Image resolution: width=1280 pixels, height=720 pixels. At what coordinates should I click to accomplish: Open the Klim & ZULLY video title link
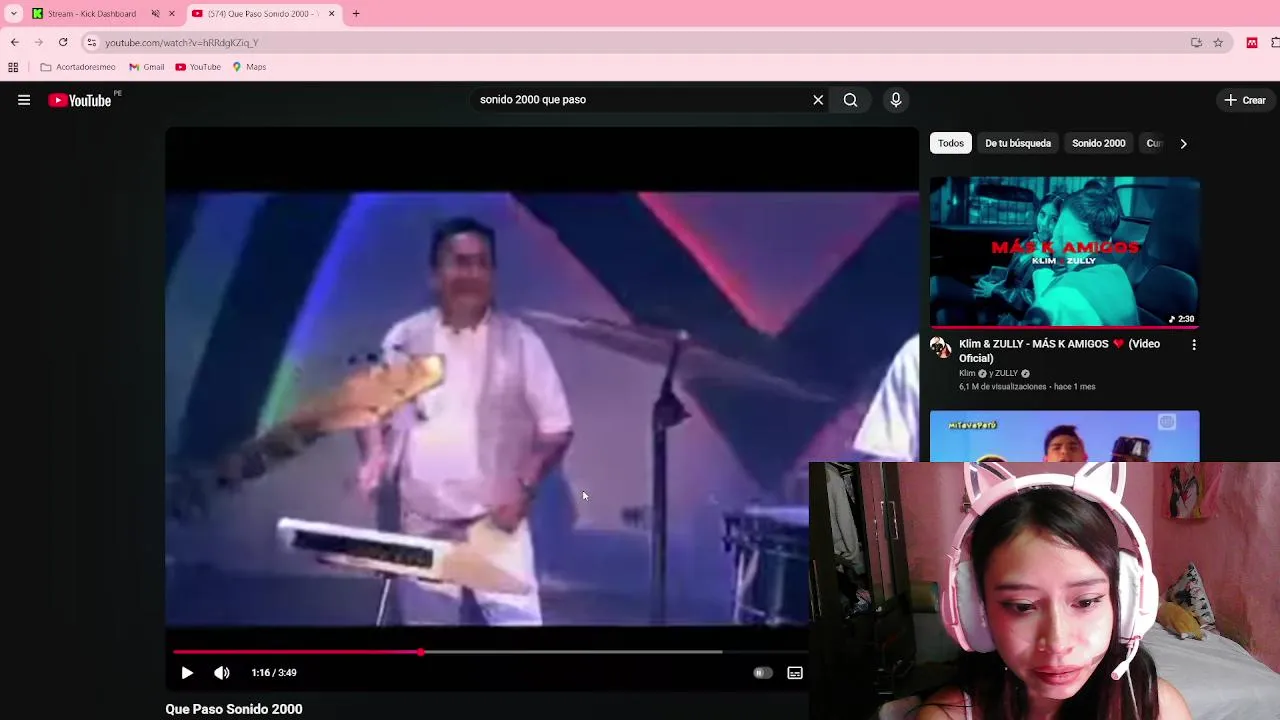coord(1059,351)
